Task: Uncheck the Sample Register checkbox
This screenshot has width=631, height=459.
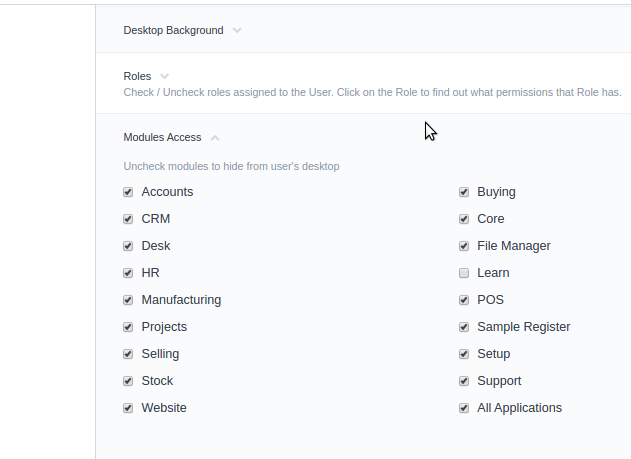Action: pos(464,327)
